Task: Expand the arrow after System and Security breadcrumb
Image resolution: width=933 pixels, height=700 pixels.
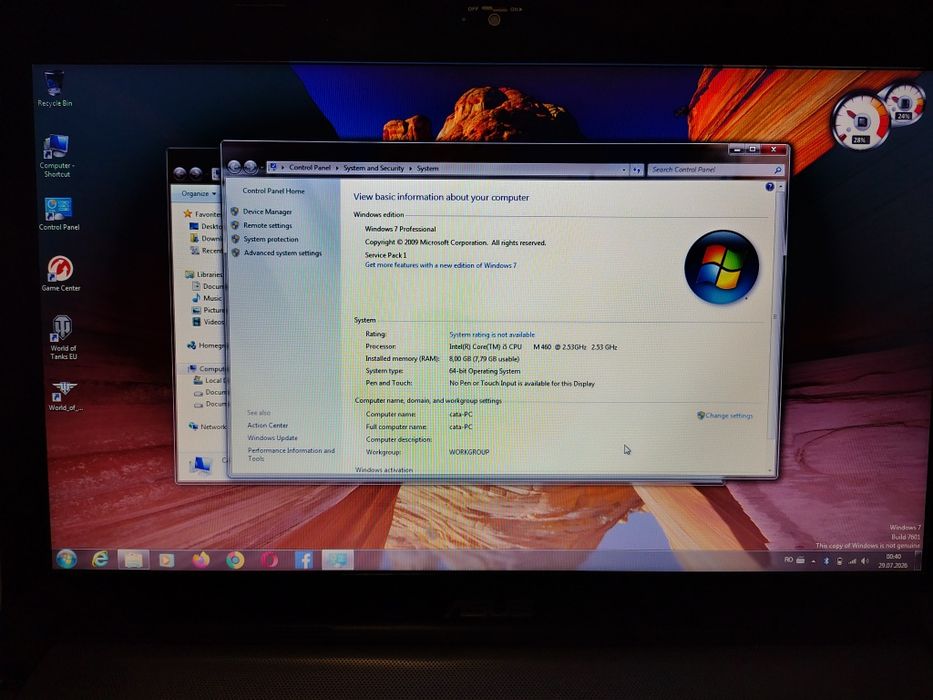Action: pyautogui.click(x=410, y=168)
